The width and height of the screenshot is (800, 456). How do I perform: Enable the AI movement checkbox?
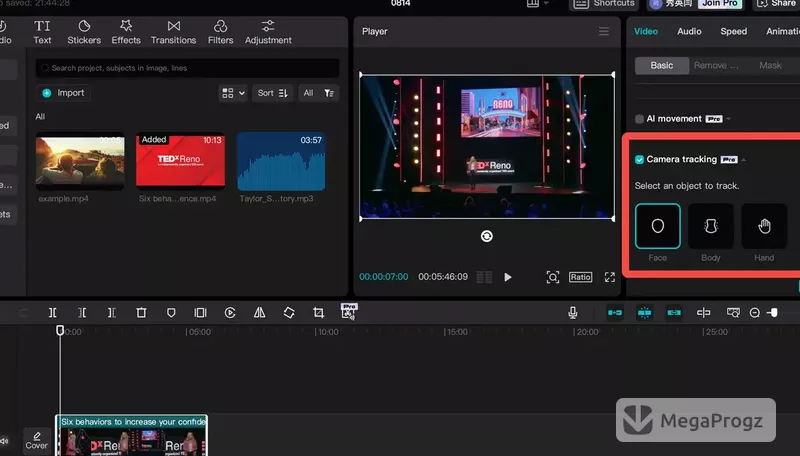[639, 119]
